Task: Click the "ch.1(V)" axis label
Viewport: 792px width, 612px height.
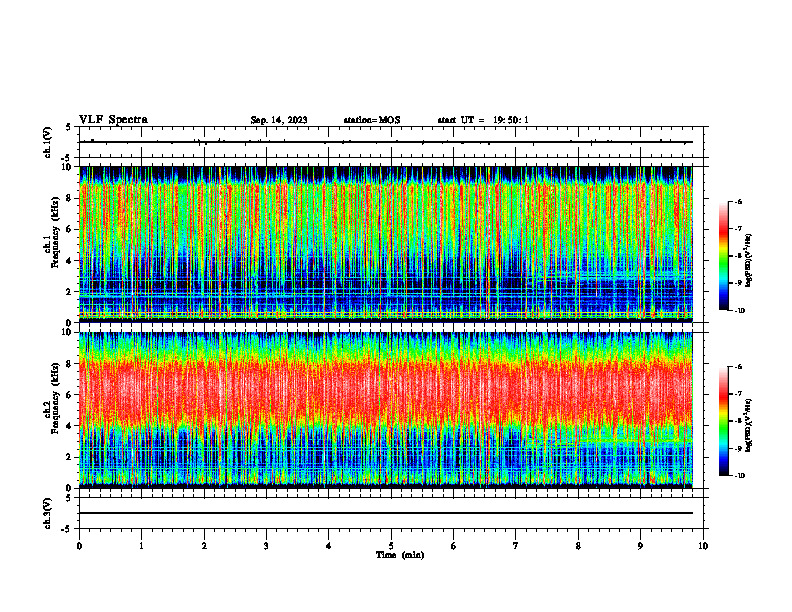Action: (x=48, y=142)
